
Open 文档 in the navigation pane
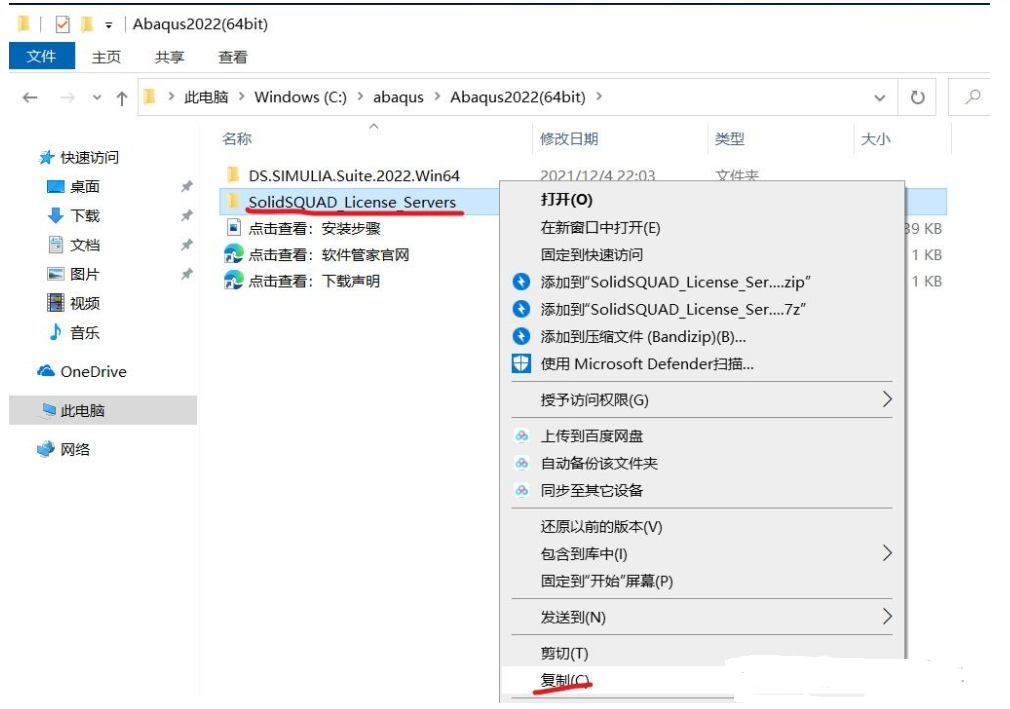pos(84,245)
